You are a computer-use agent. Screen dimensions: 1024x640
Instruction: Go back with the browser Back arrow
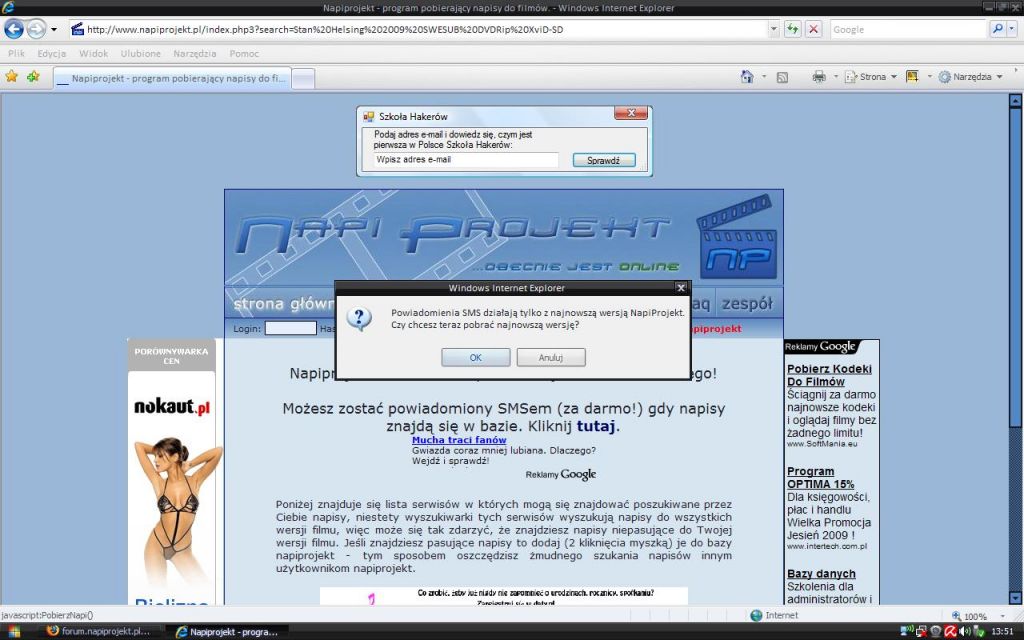pyautogui.click(x=14, y=29)
